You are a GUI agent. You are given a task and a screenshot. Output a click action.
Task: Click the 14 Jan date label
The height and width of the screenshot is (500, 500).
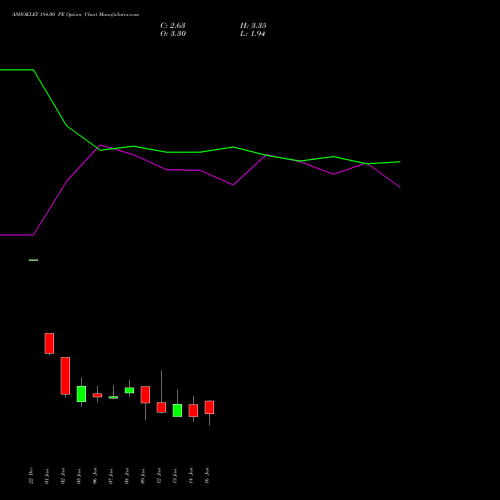point(191,476)
